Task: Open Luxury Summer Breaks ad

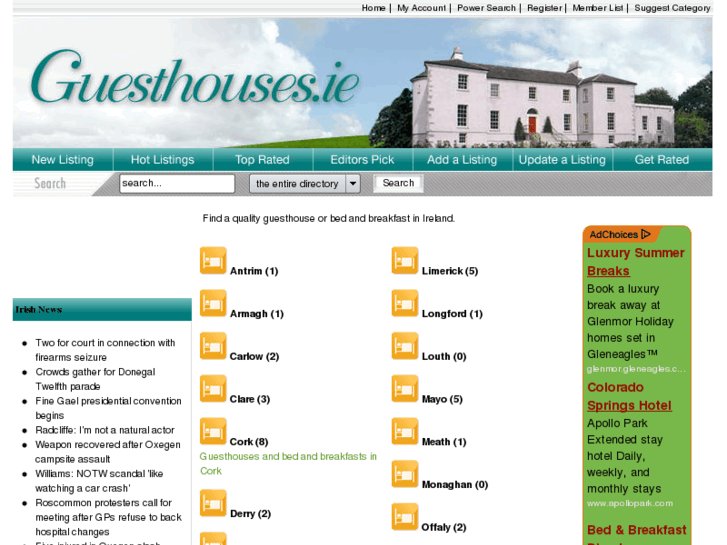Action: click(x=636, y=262)
